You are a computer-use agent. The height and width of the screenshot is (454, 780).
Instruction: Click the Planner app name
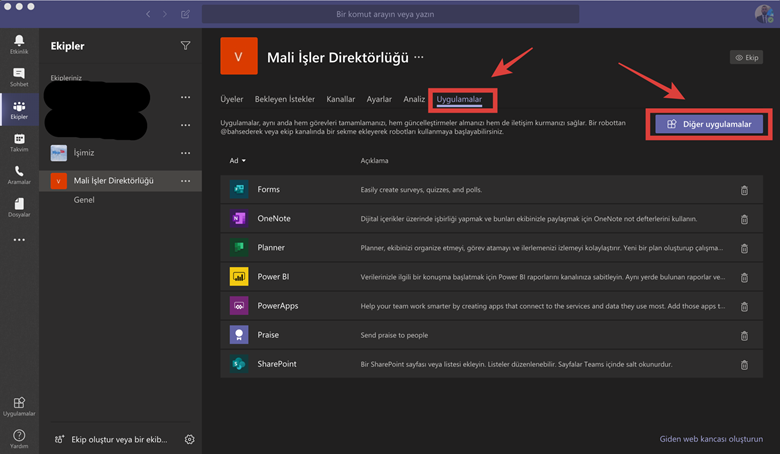(271, 247)
